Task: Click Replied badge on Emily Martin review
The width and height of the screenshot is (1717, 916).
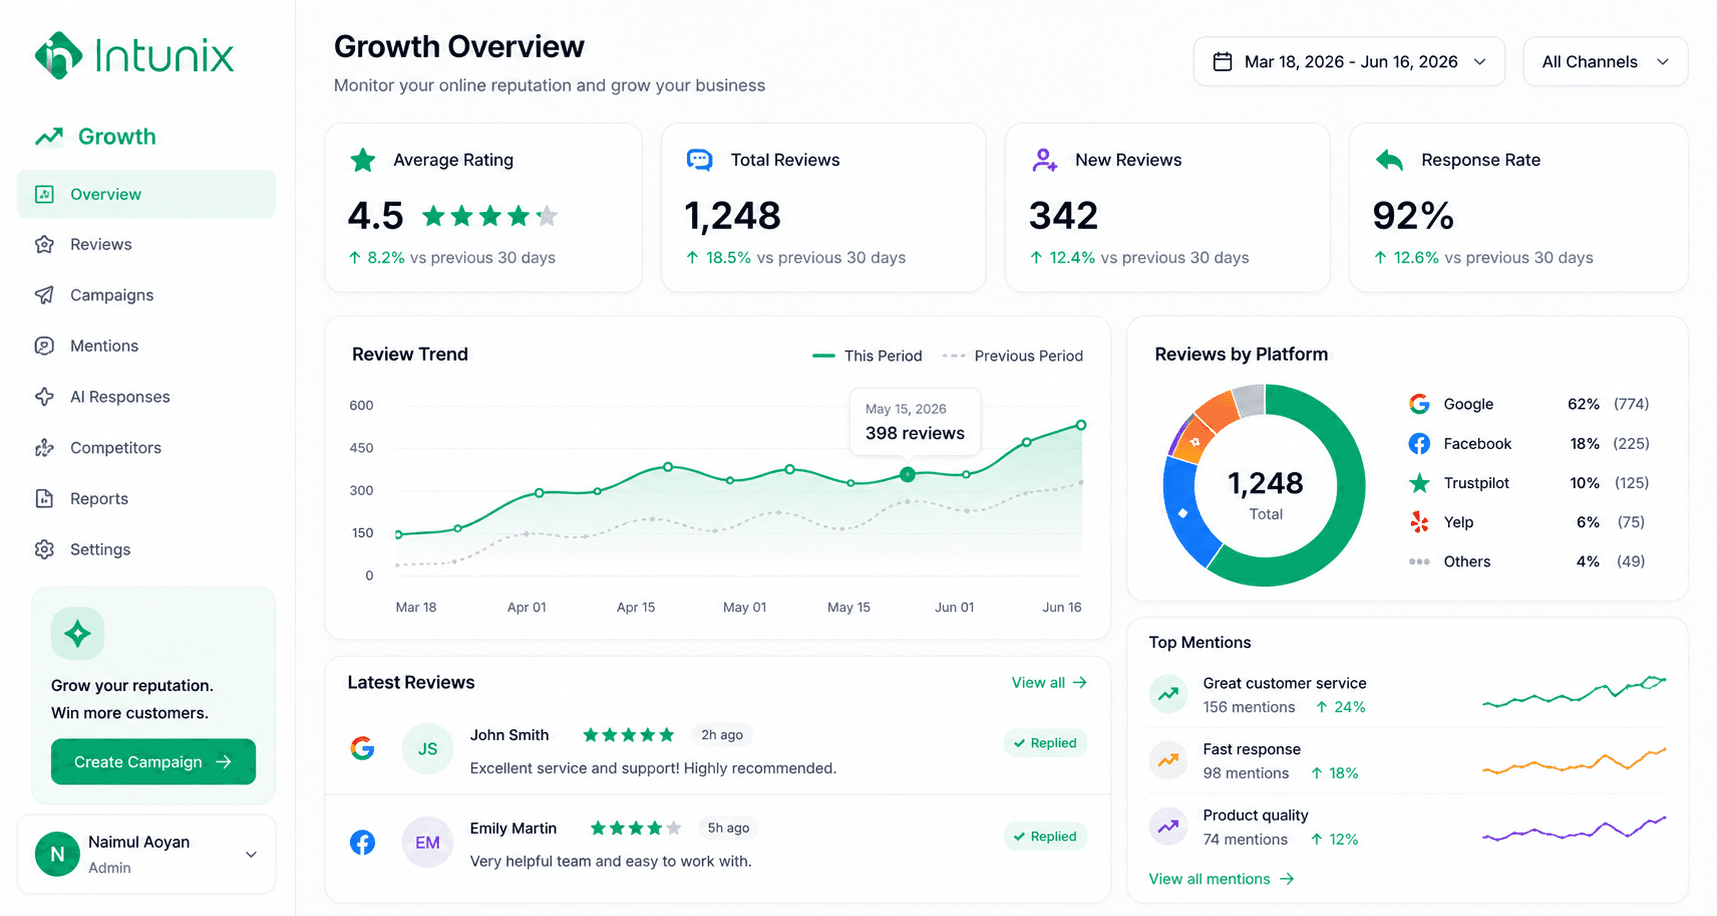Action: pos(1045,836)
